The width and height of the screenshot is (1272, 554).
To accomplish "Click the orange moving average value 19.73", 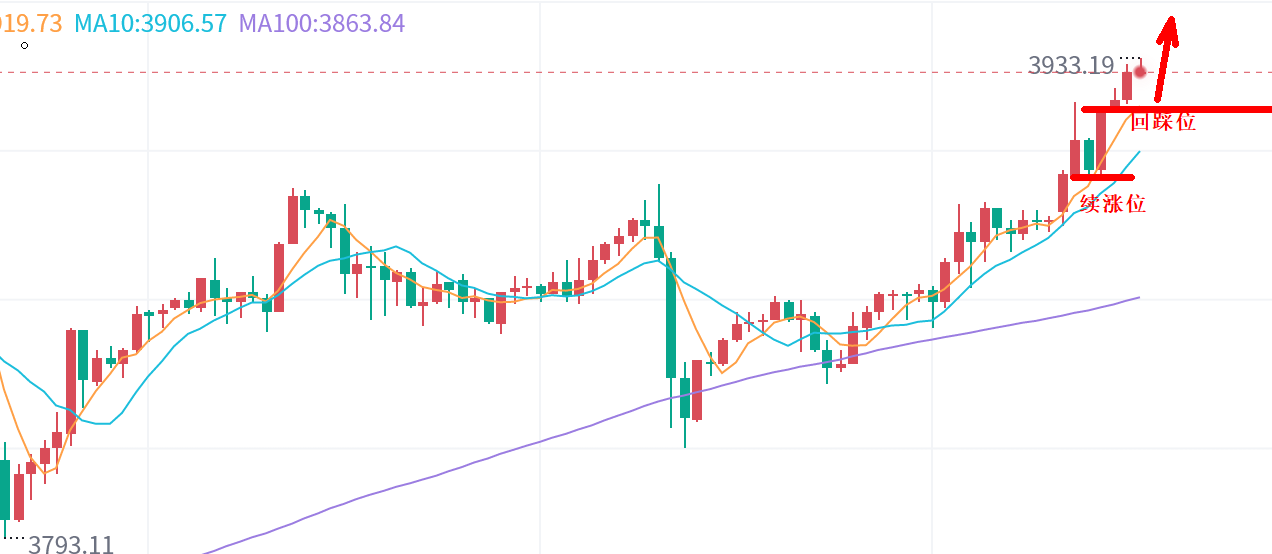I will point(32,23).
